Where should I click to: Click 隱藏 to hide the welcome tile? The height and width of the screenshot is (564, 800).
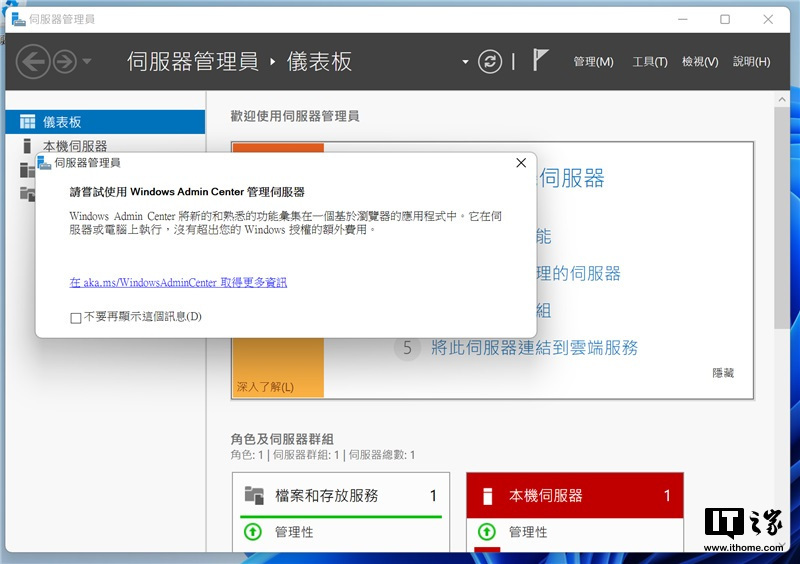click(723, 373)
